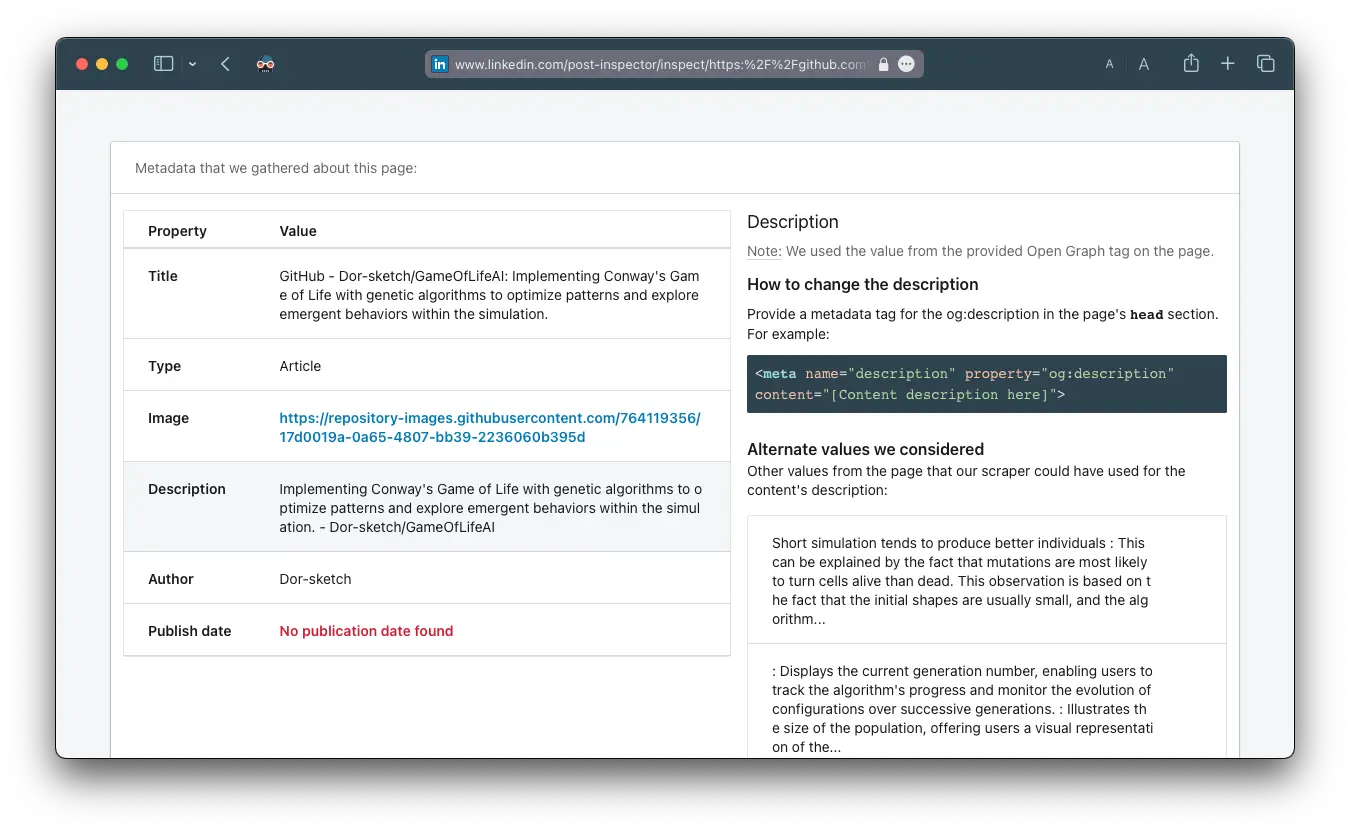Viewport: 1350px width, 832px height.
Task: Show the tab overview icon
Action: pyautogui.click(x=1266, y=64)
